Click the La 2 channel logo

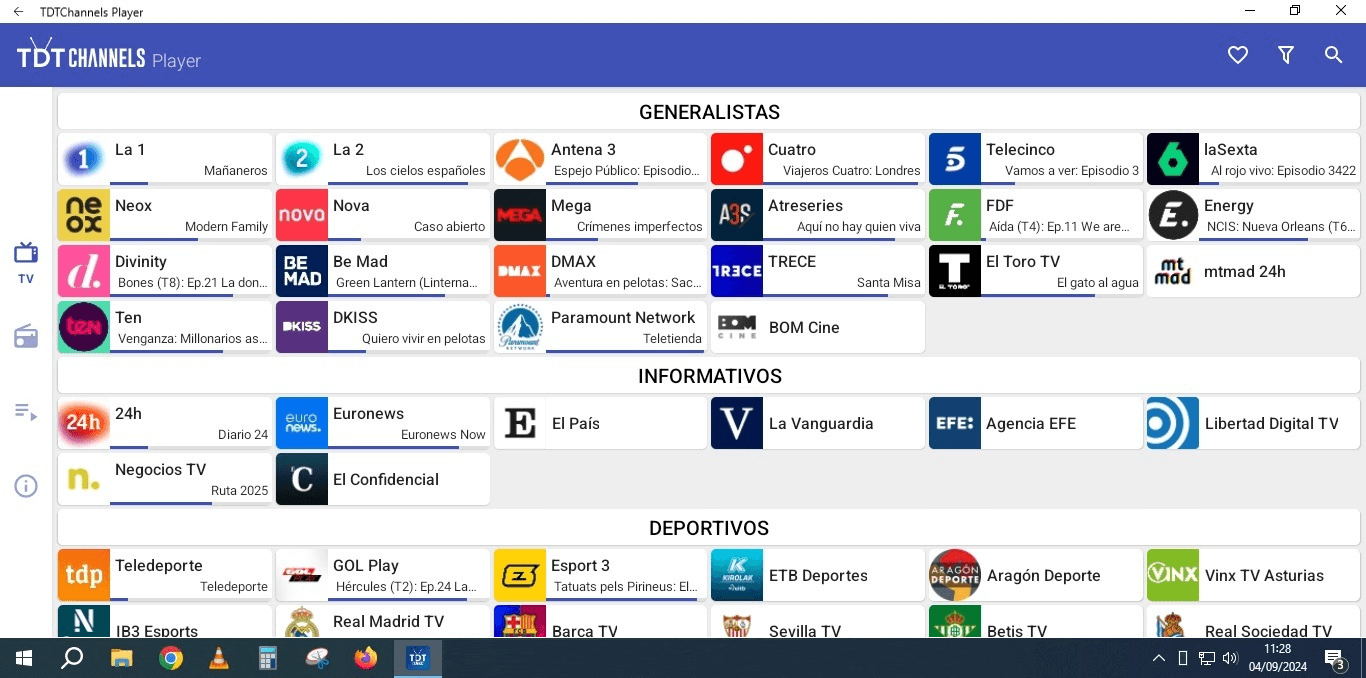[x=302, y=159]
